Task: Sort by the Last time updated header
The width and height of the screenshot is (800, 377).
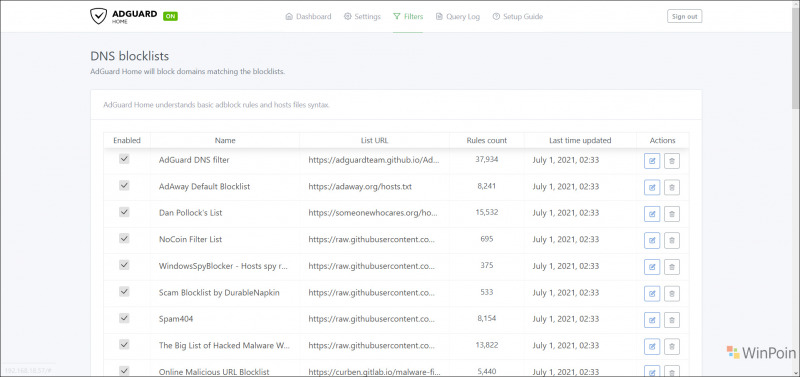Action: (580, 140)
